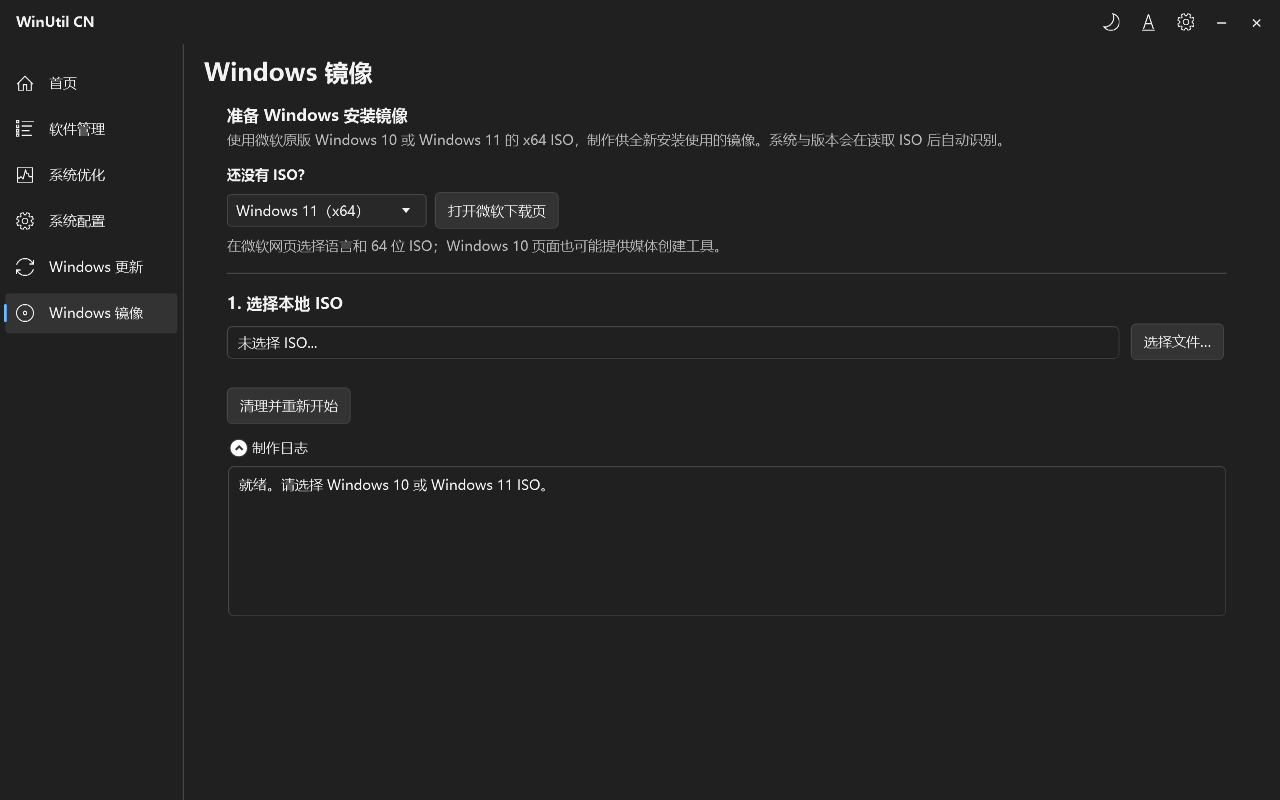Go to the 首页 page

(x=91, y=83)
